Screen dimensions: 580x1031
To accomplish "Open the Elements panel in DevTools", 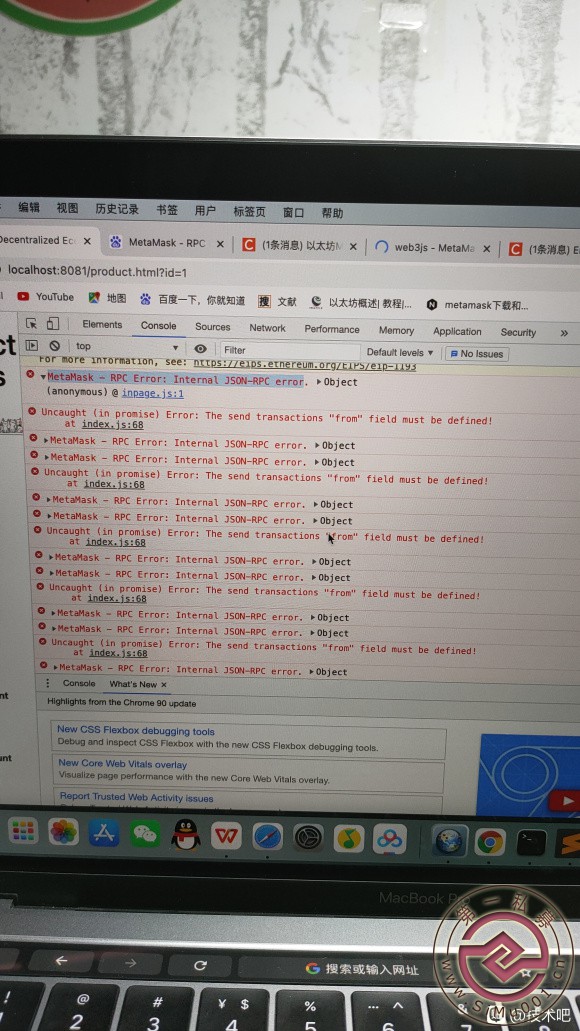I will [x=102, y=324].
